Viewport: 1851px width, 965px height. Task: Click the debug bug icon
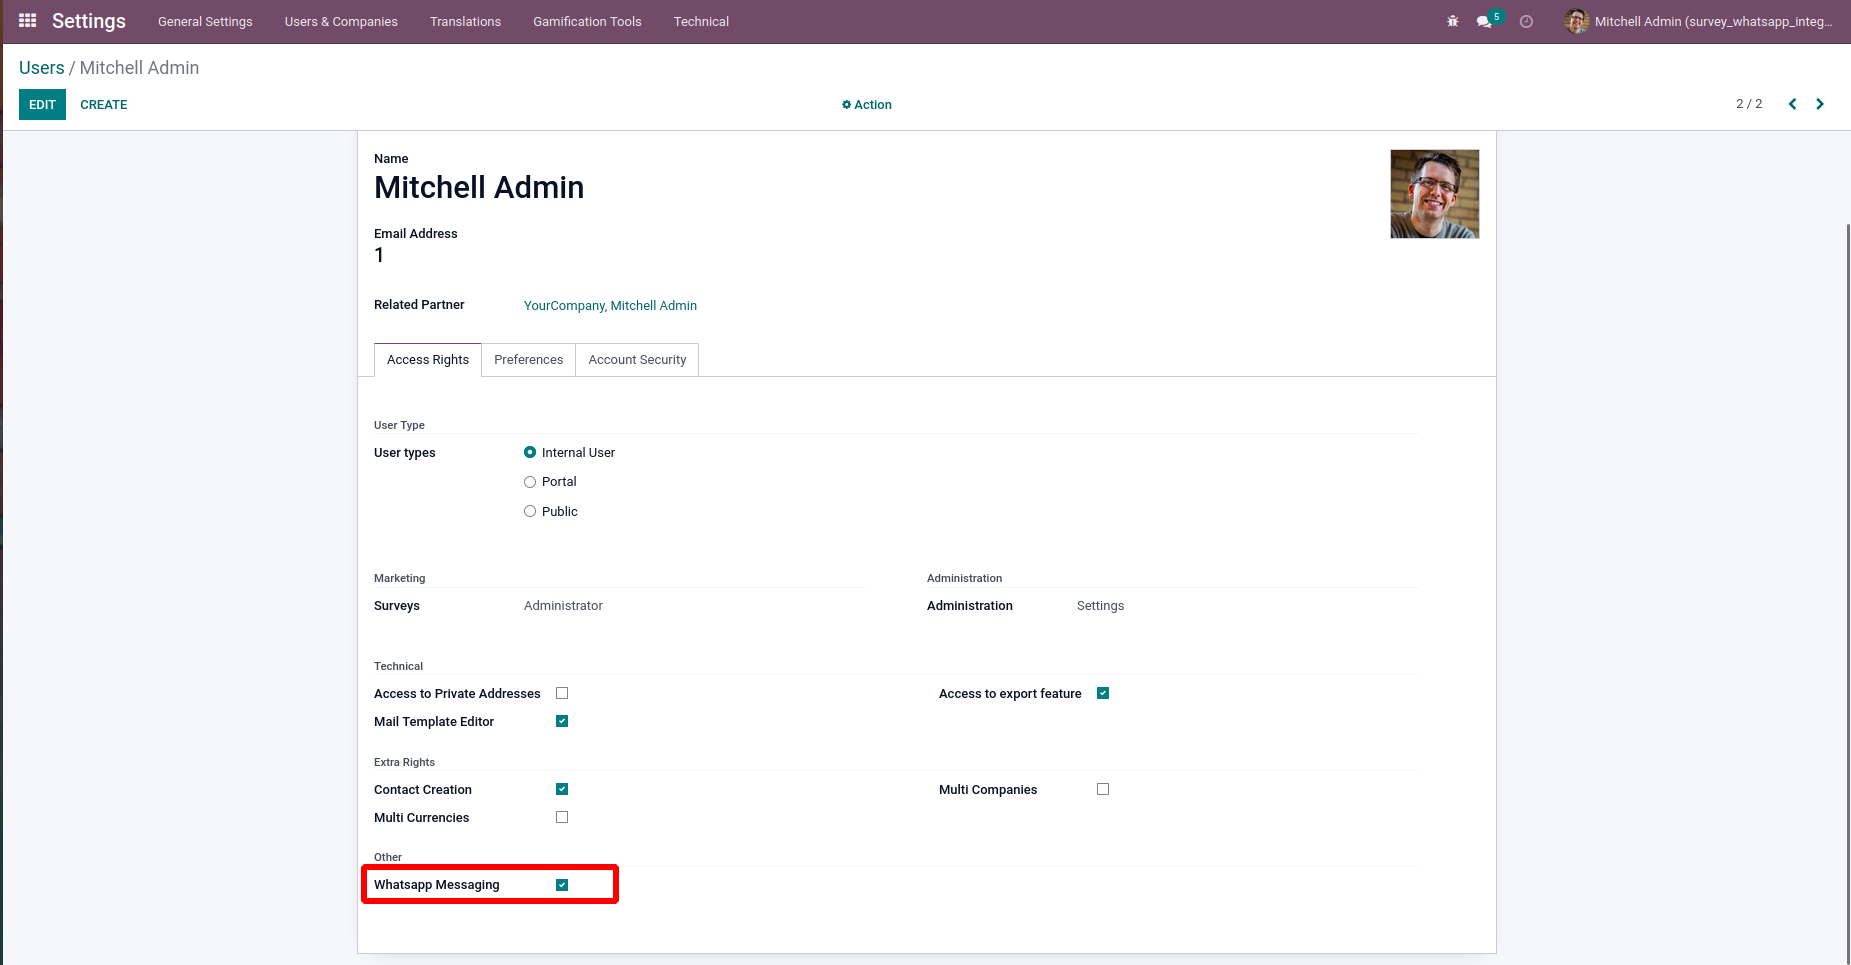(x=1452, y=21)
